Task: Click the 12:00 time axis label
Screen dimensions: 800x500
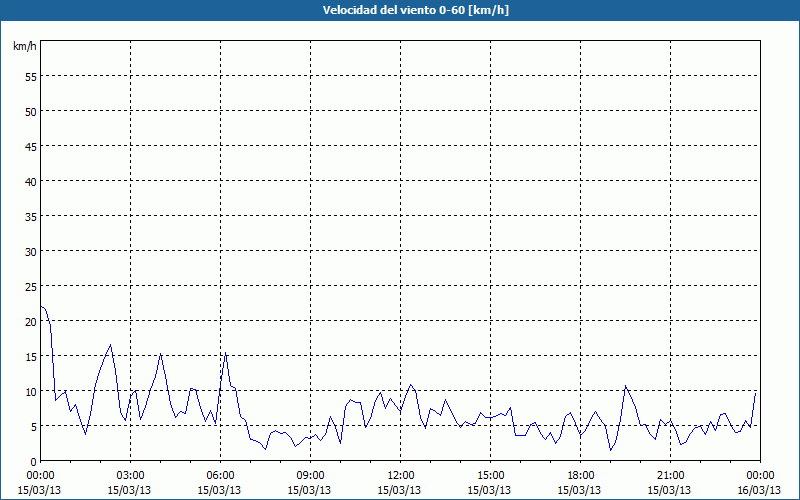Action: pos(401,476)
